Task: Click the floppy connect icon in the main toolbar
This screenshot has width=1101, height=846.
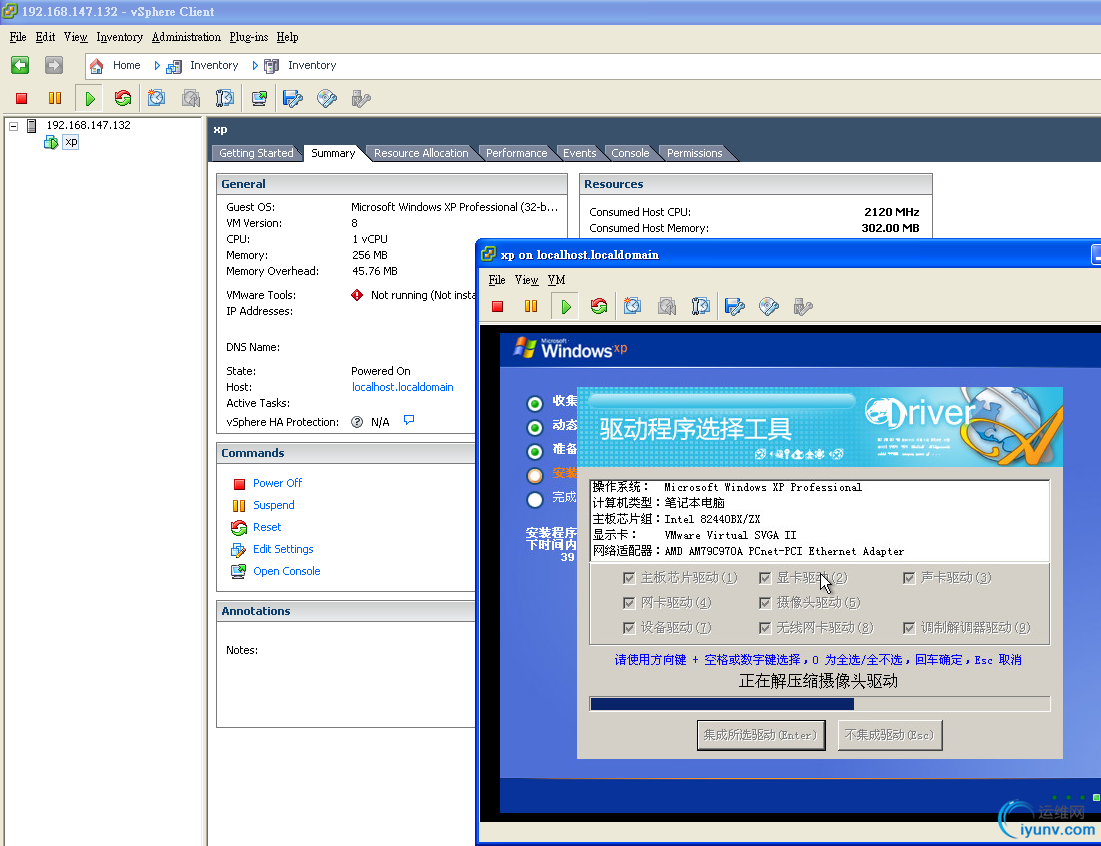Action: coord(292,98)
